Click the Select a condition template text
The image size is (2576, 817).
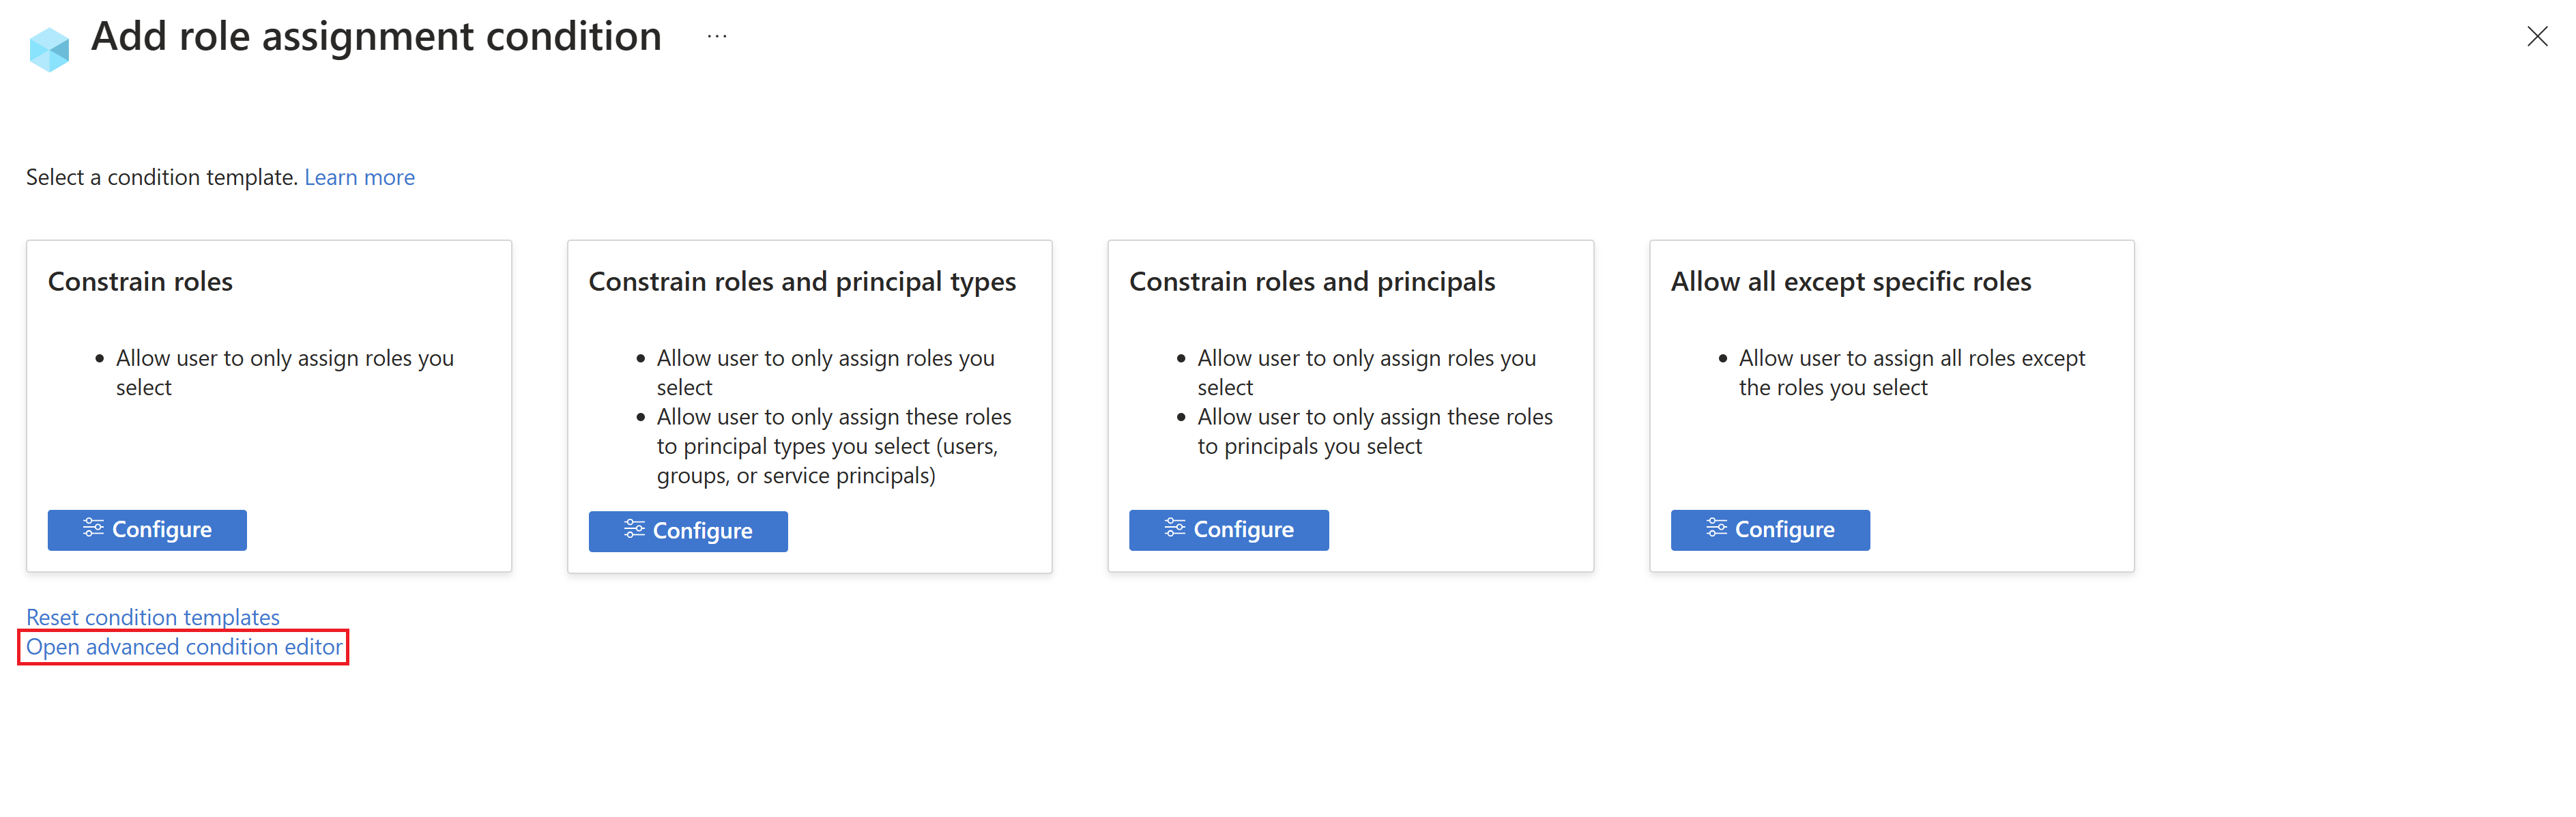pyautogui.click(x=162, y=177)
